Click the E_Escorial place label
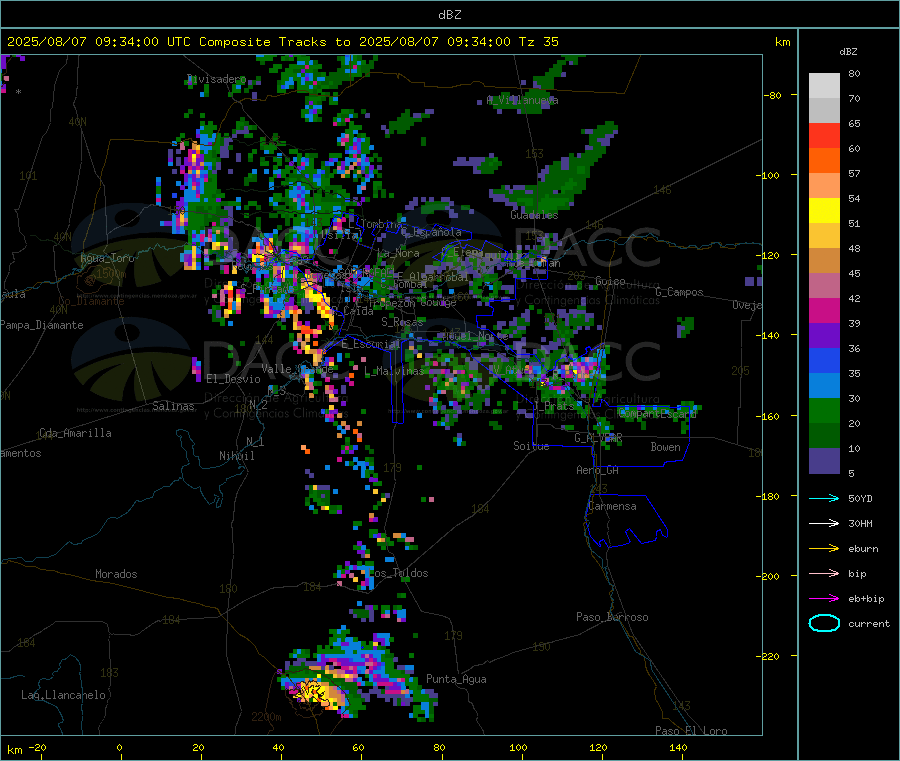 click(370, 344)
